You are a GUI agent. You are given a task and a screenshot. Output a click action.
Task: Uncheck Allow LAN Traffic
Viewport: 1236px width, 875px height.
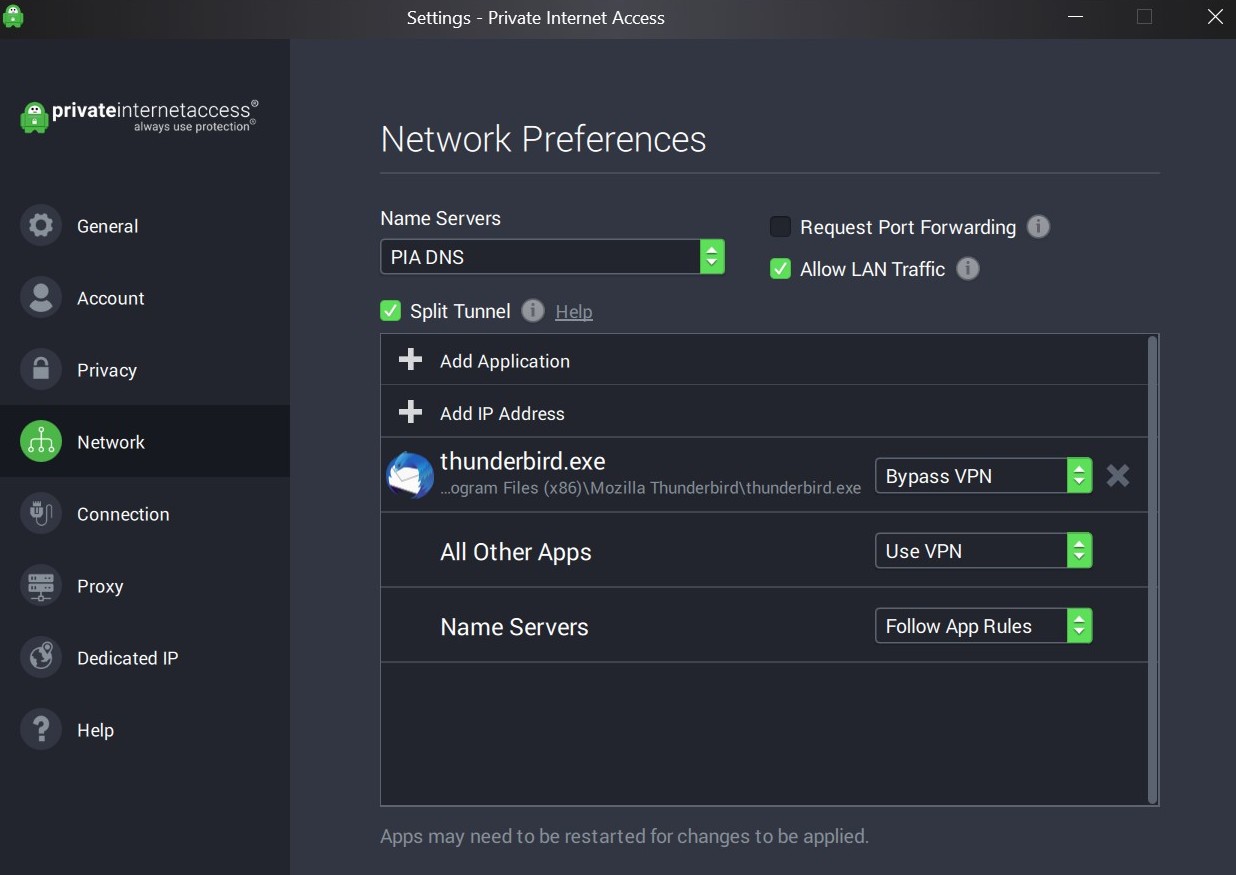coord(780,269)
